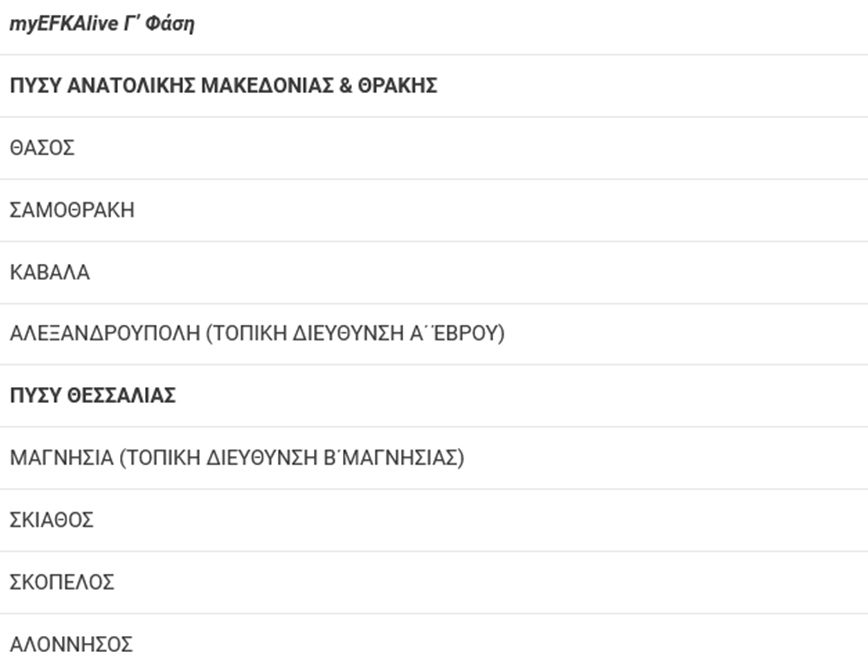The image size is (868, 671).
Task: Click the myEFKAlive Γ΄ Φάση heading row
Action: click(102, 25)
